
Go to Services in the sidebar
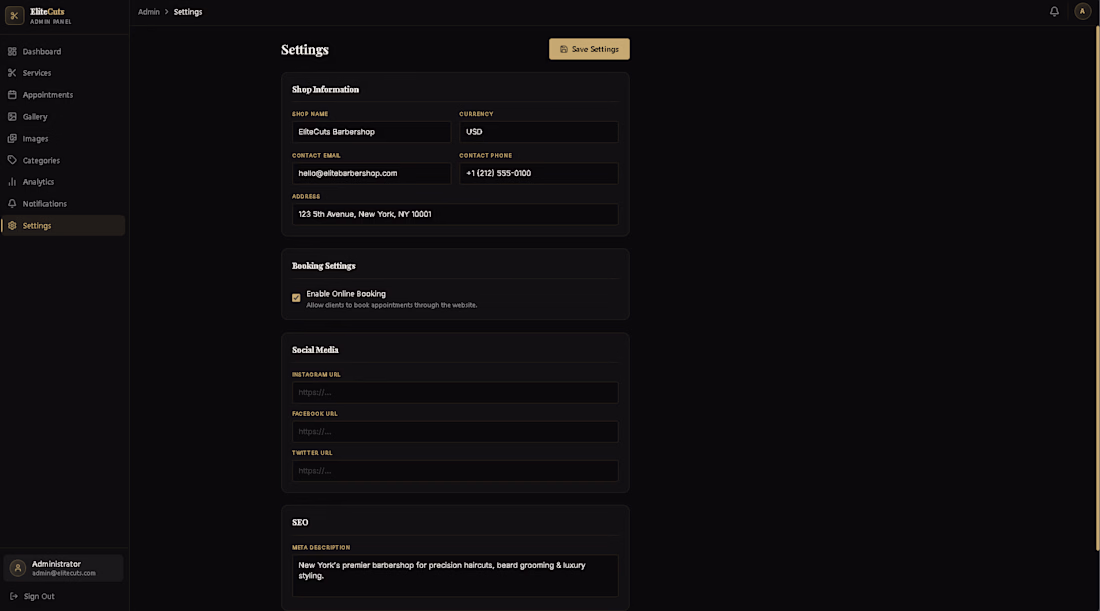(x=63, y=73)
